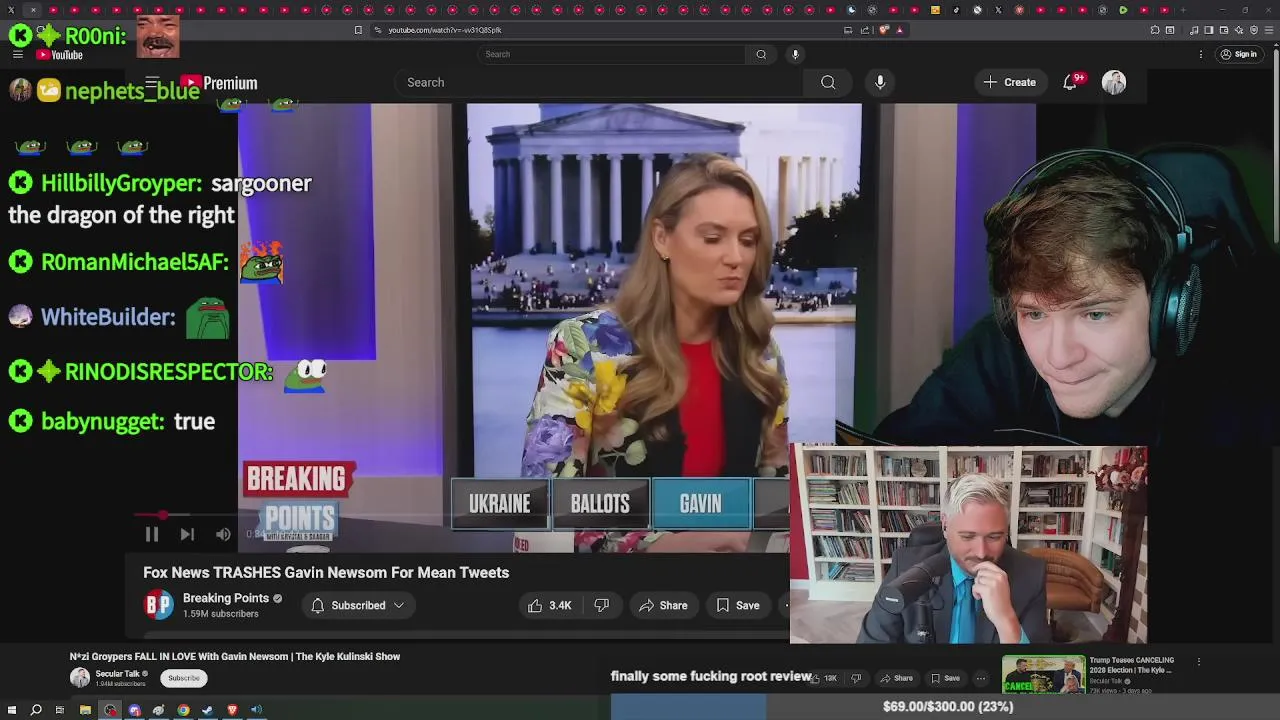Viewport: 1280px width, 720px height.
Task: Open Google Chrome from the taskbar
Action: click(183, 710)
